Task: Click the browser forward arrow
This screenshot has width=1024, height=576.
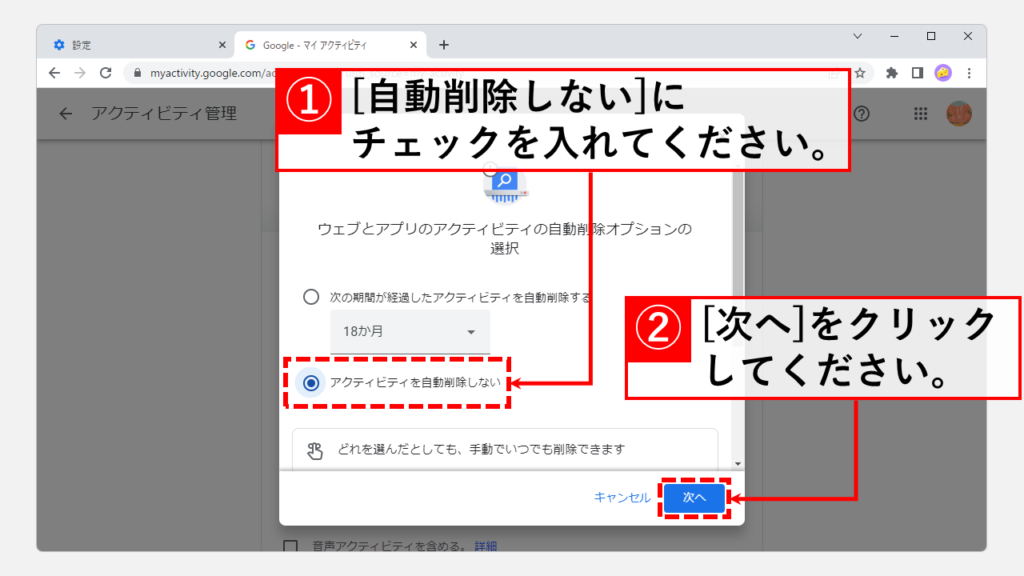Action: pos(80,73)
